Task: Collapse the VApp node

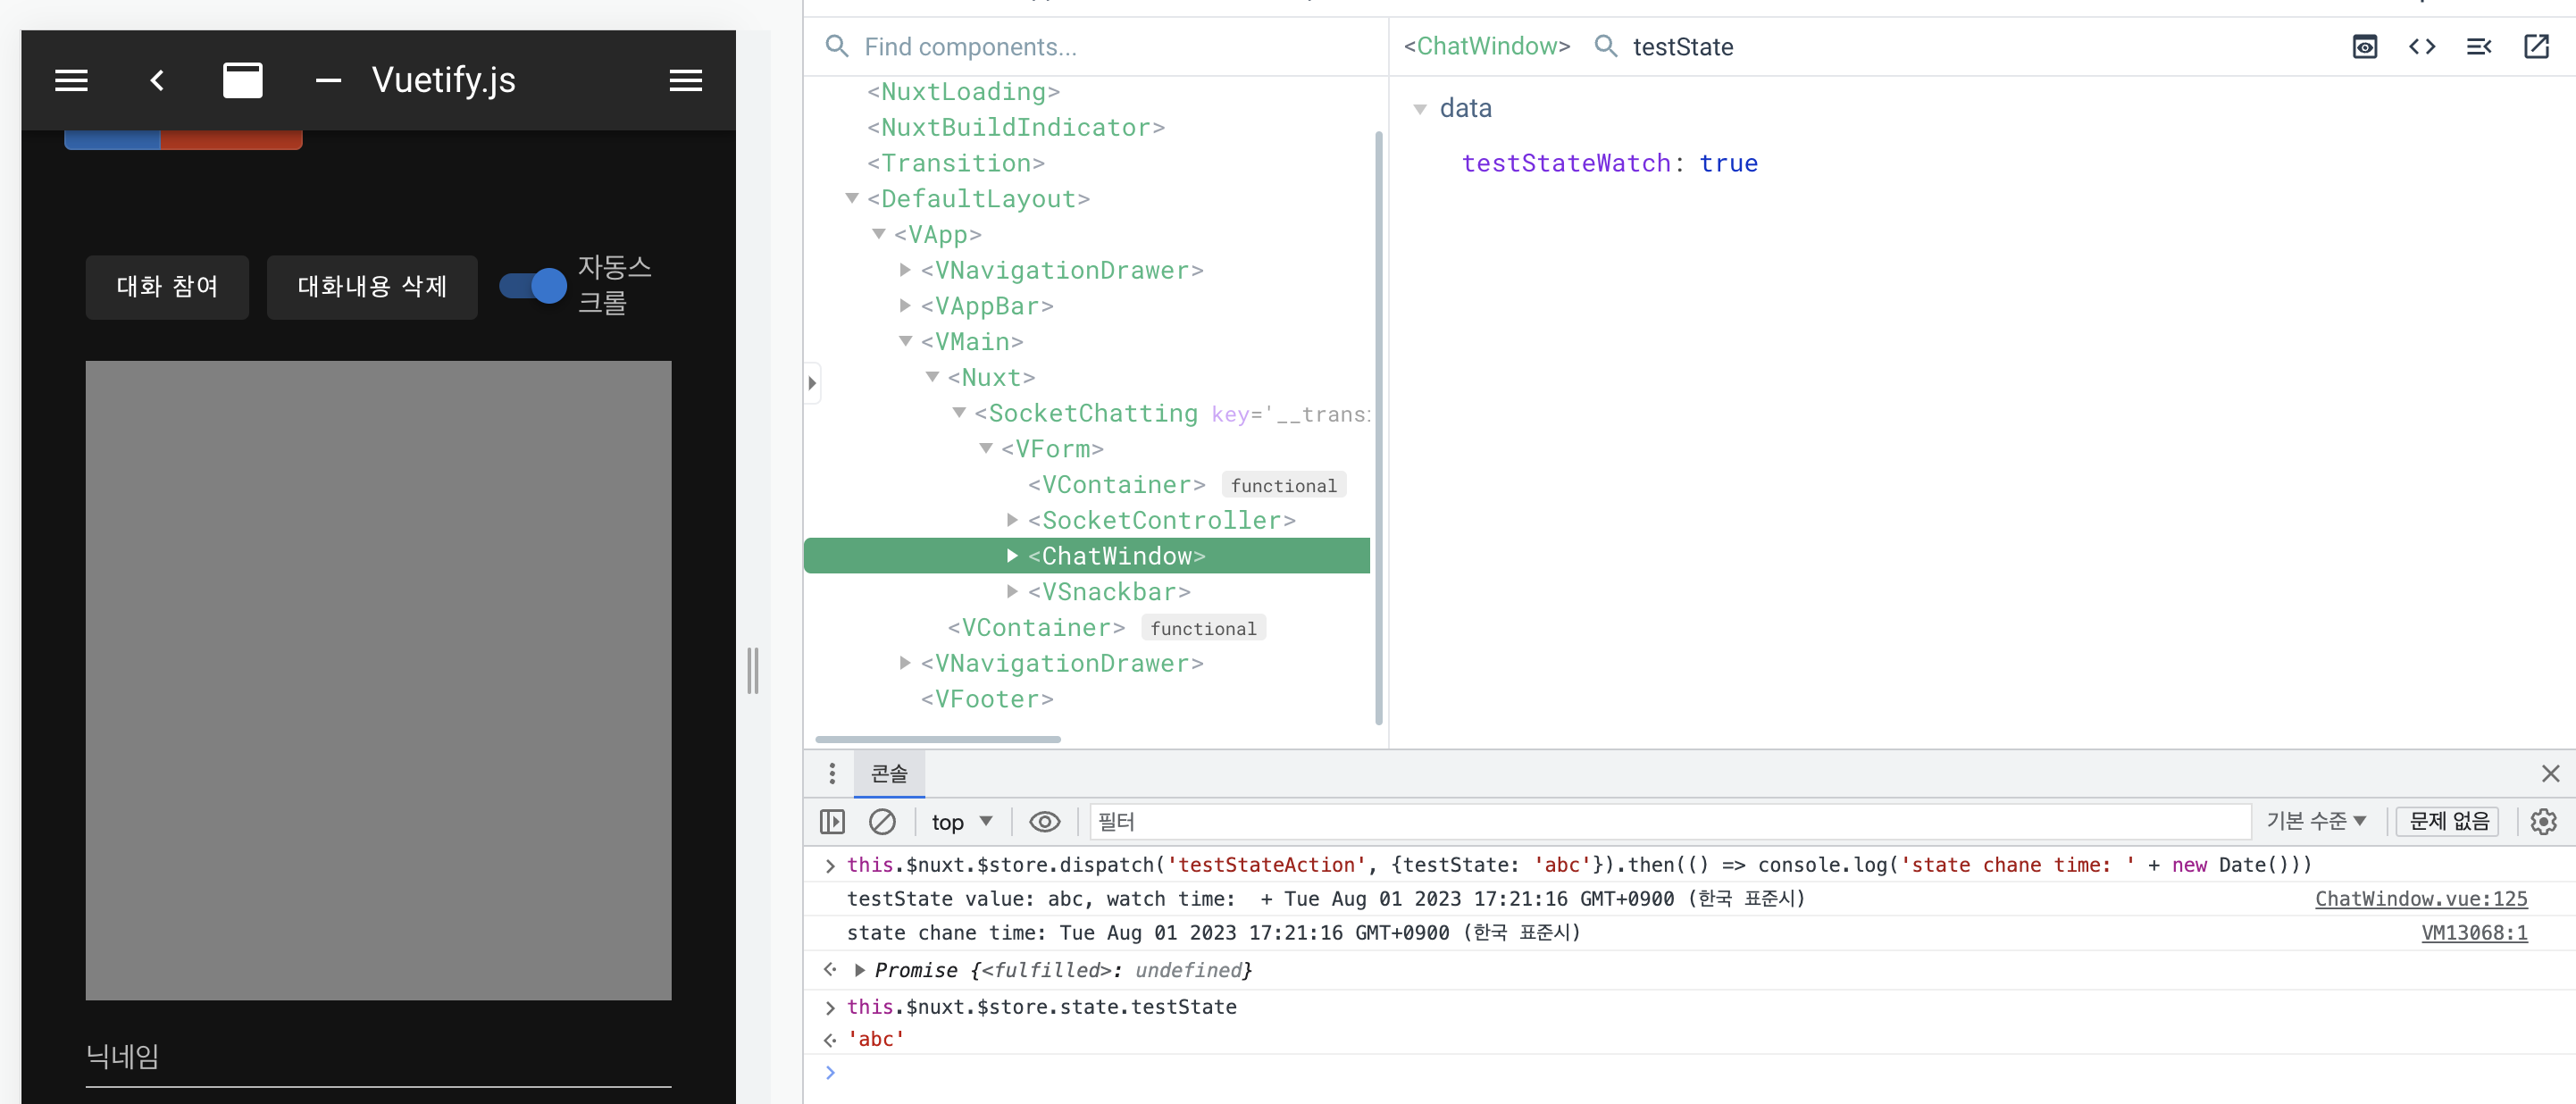Action: coord(879,234)
